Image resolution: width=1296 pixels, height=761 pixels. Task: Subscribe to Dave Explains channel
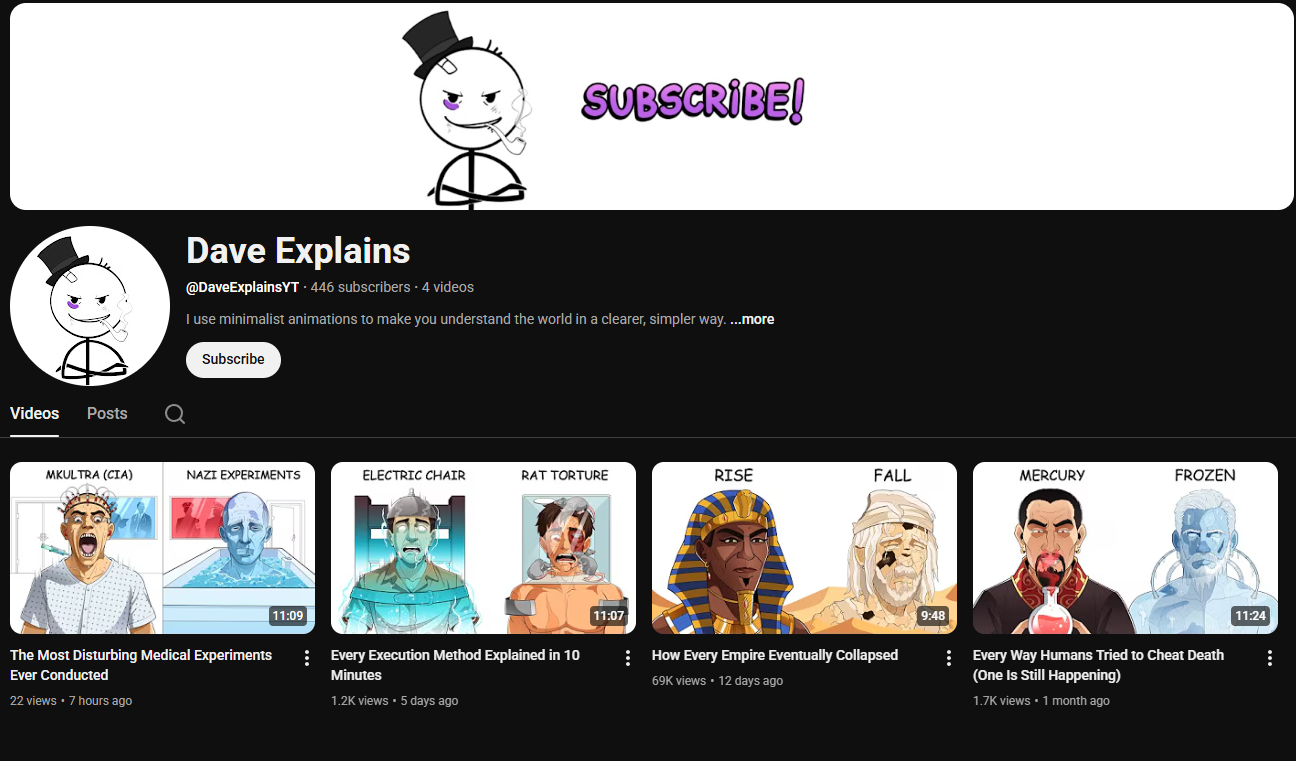233,359
